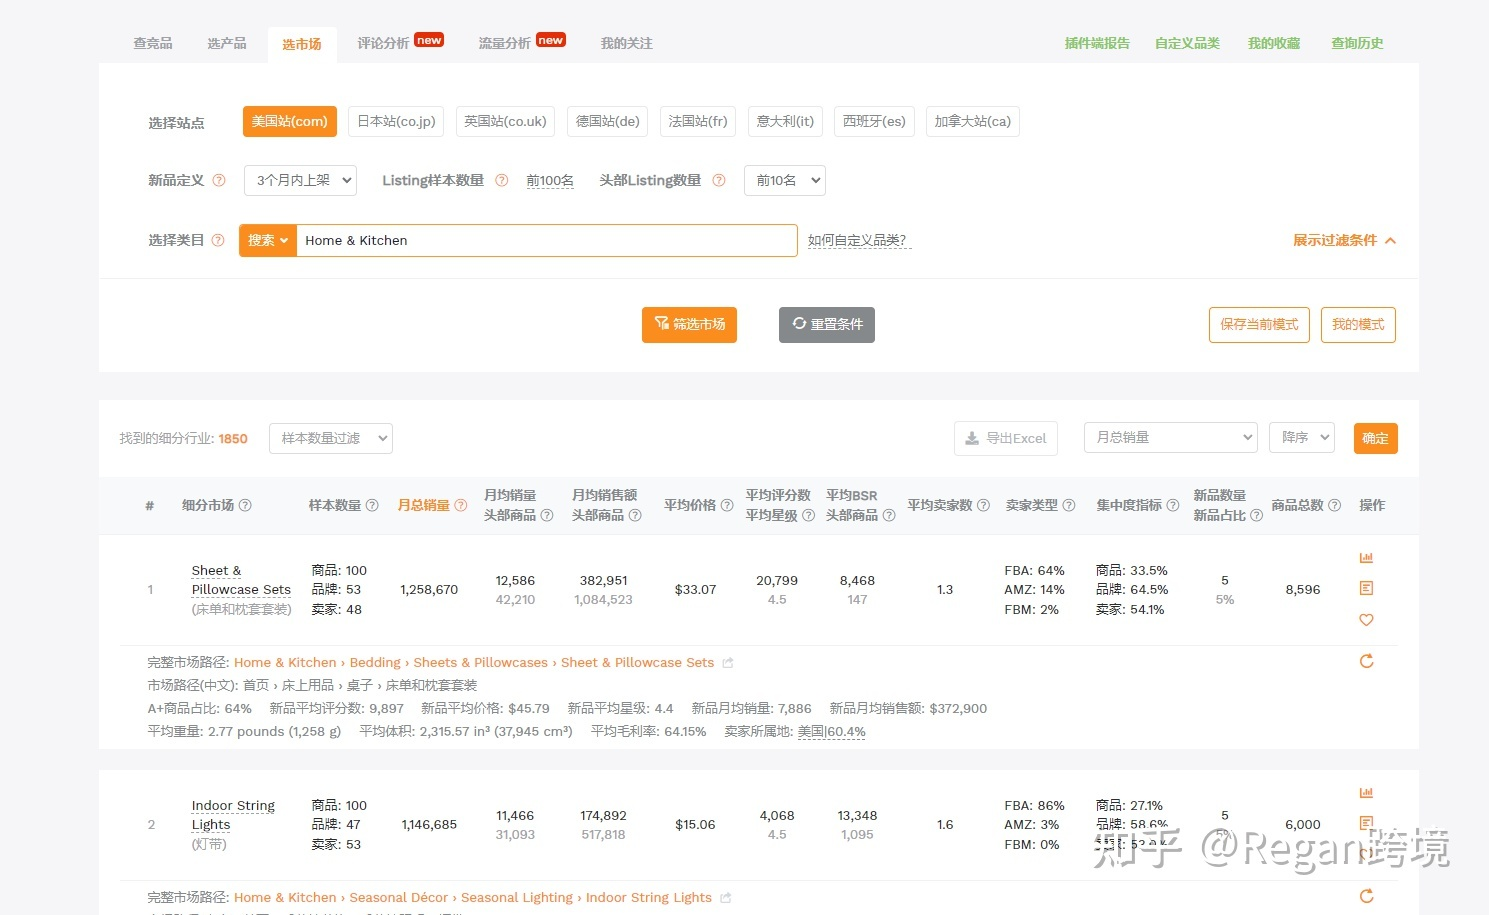Click the report detail icon on the first row
This screenshot has height=915, width=1489.
(1366, 588)
